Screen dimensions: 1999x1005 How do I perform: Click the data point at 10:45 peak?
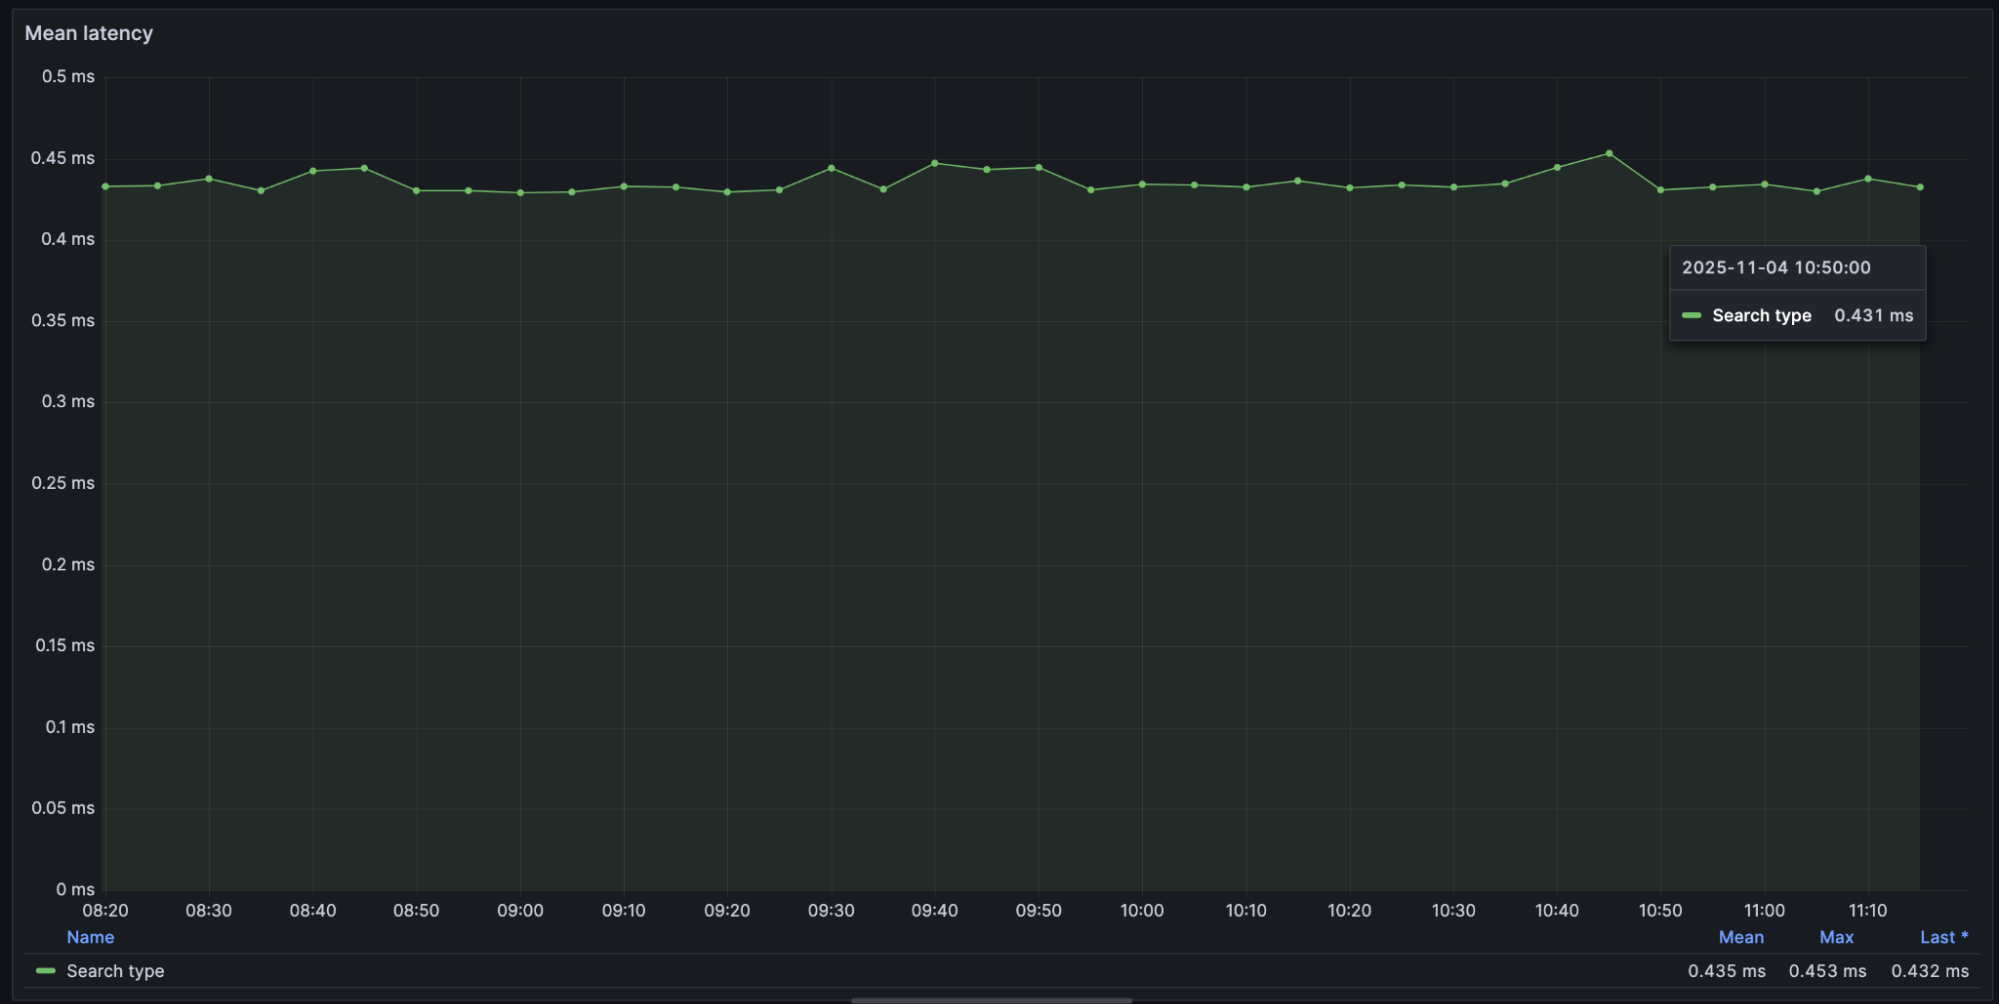tap(1610, 153)
